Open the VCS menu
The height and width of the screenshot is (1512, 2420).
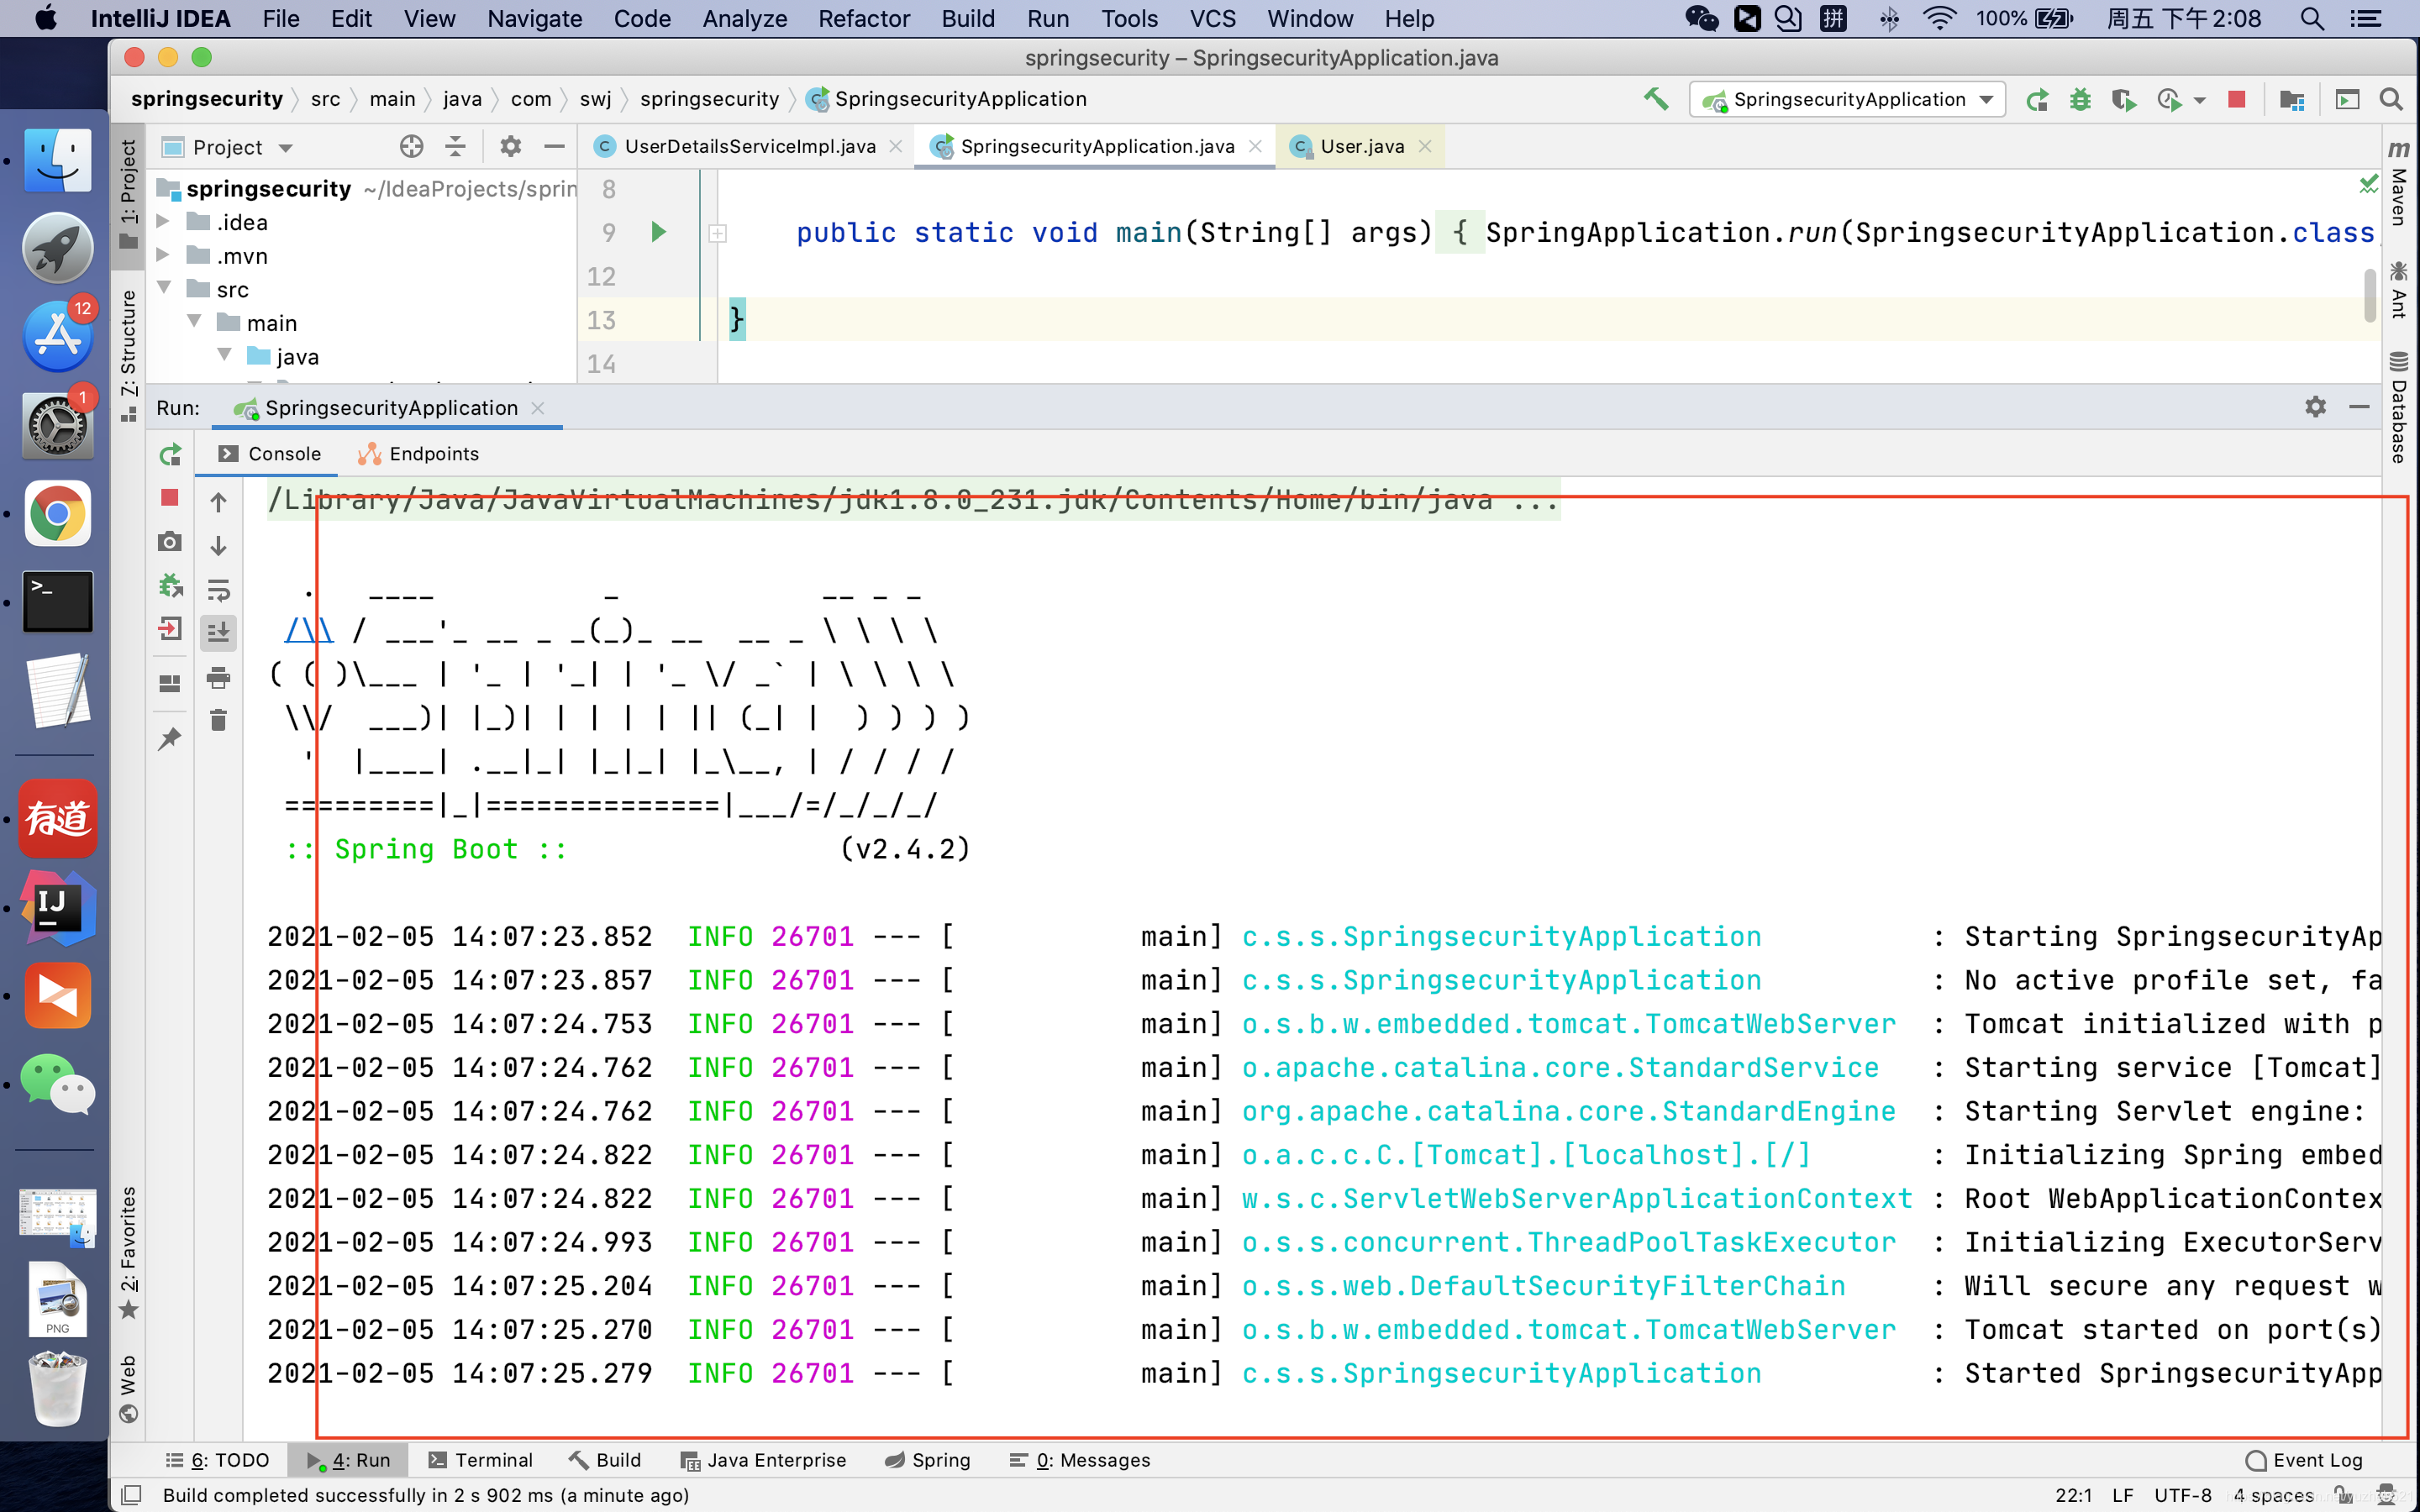(1212, 19)
